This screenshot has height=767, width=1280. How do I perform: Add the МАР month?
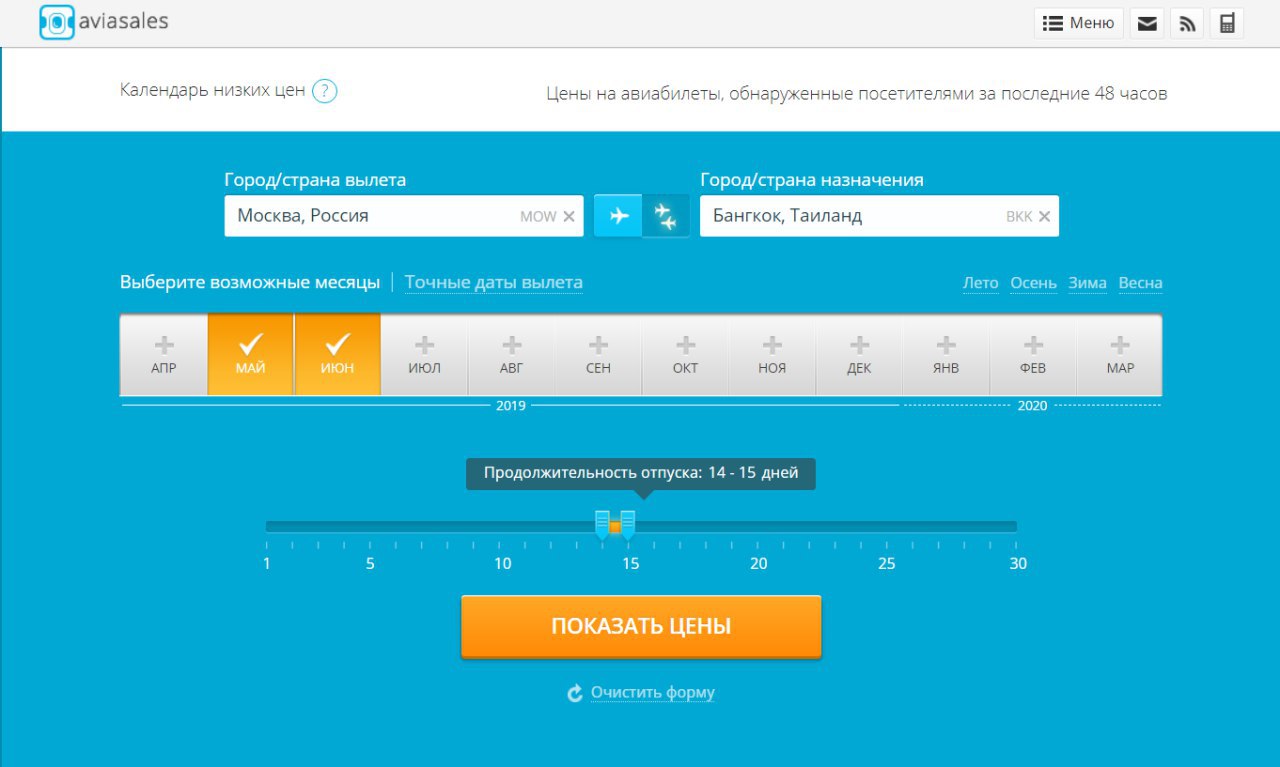[x=1120, y=355]
